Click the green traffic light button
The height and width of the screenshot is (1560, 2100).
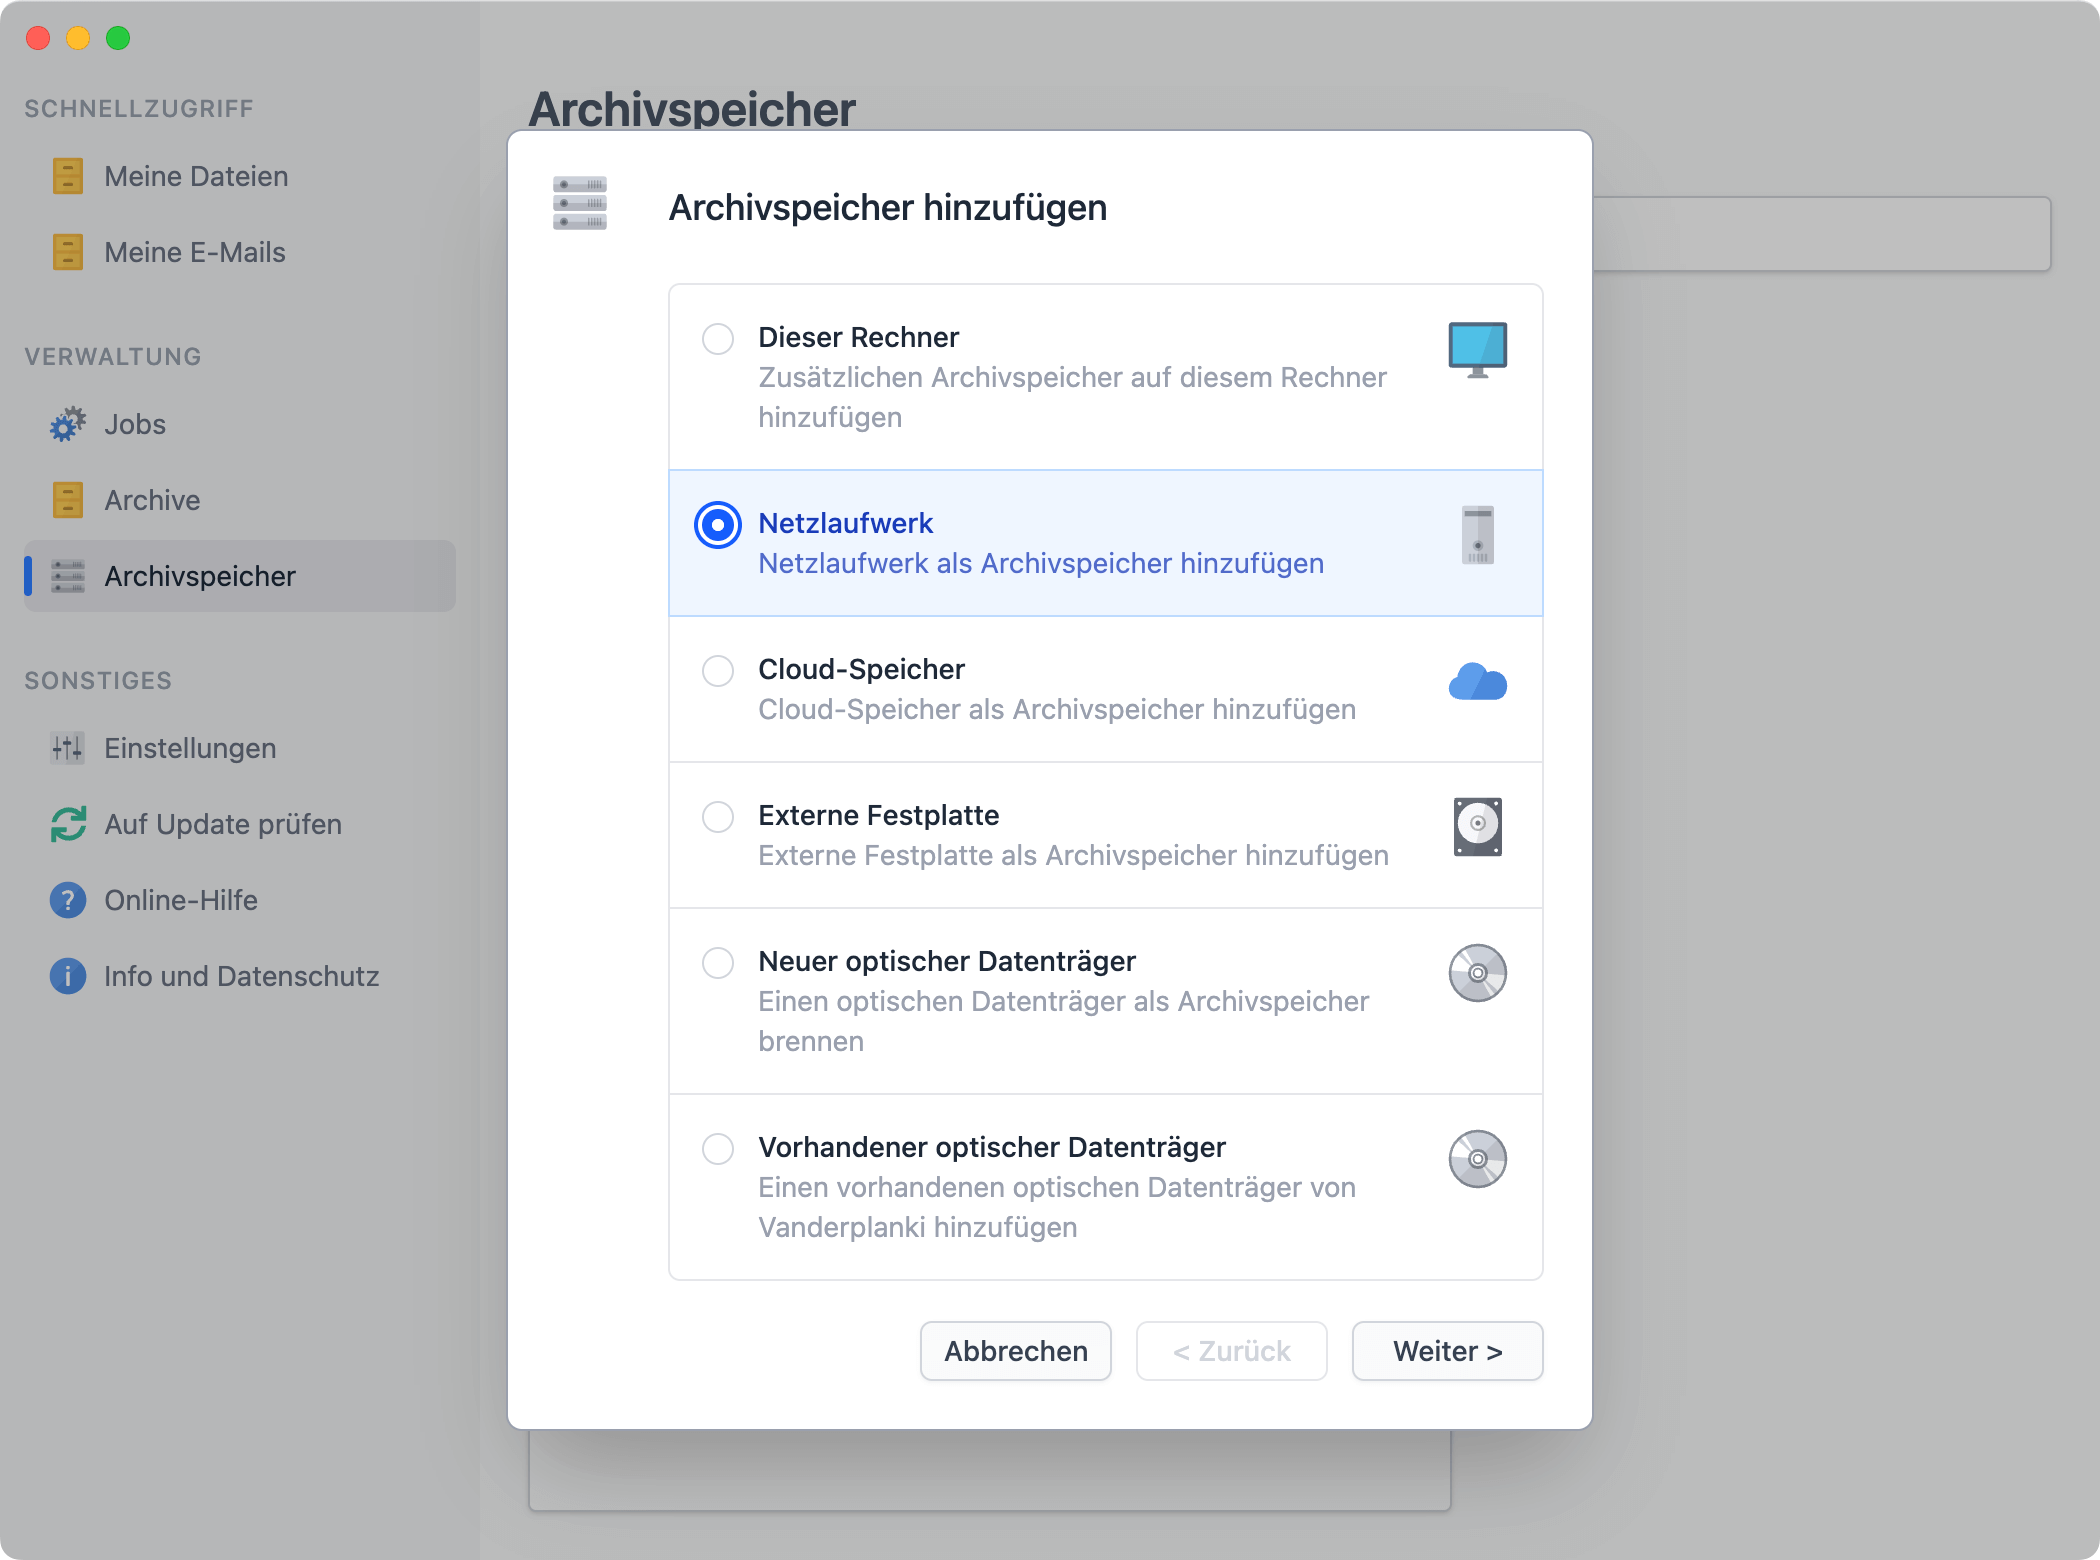click(x=118, y=38)
